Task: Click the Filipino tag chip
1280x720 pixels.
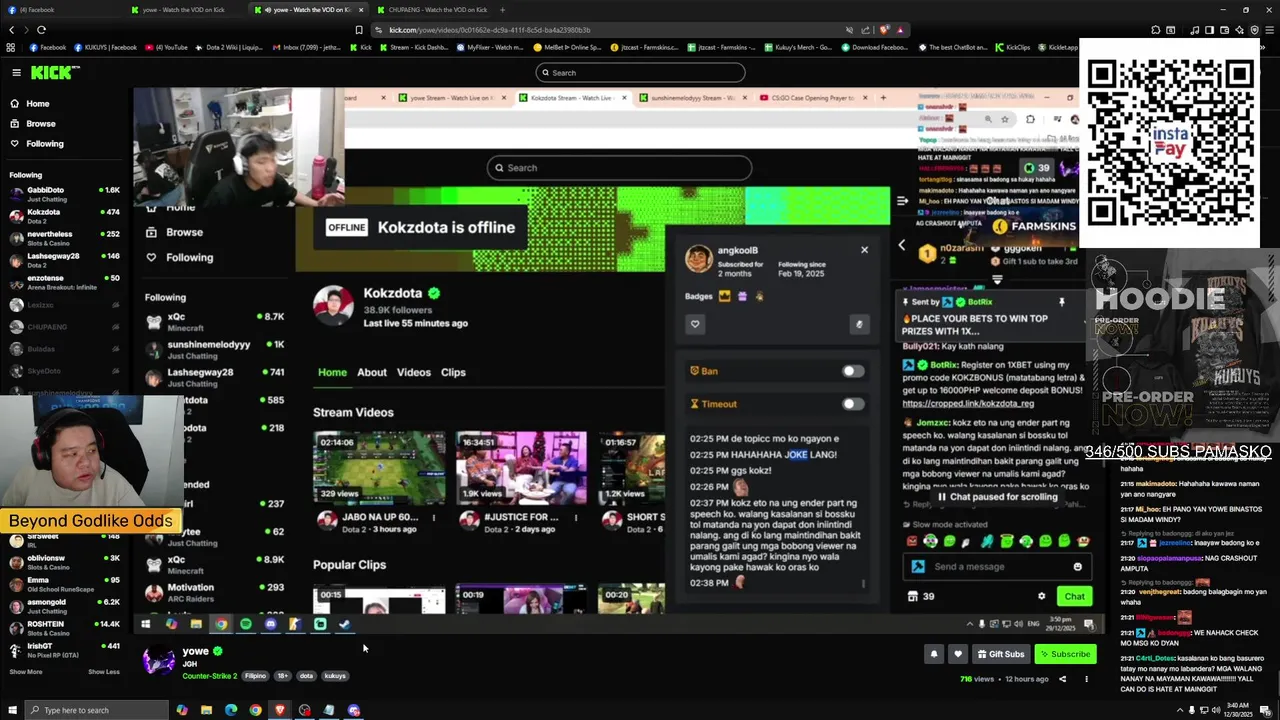Action: click(x=256, y=676)
